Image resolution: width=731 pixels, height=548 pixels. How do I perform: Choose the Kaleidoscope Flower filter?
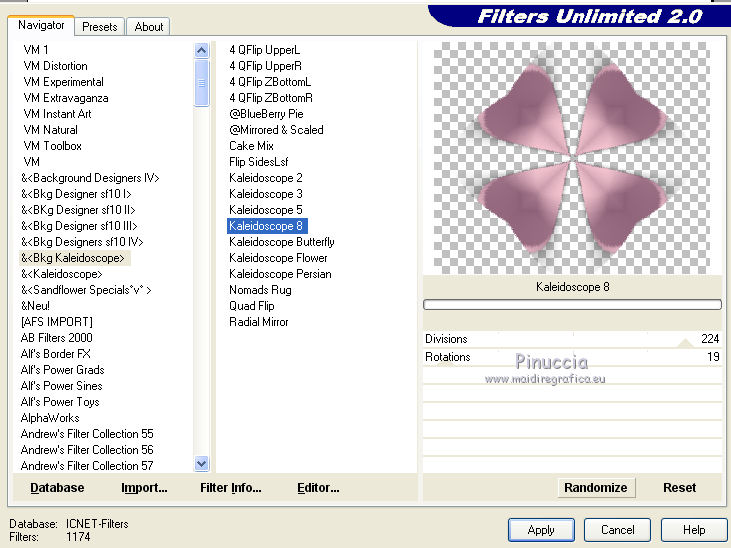(278, 258)
